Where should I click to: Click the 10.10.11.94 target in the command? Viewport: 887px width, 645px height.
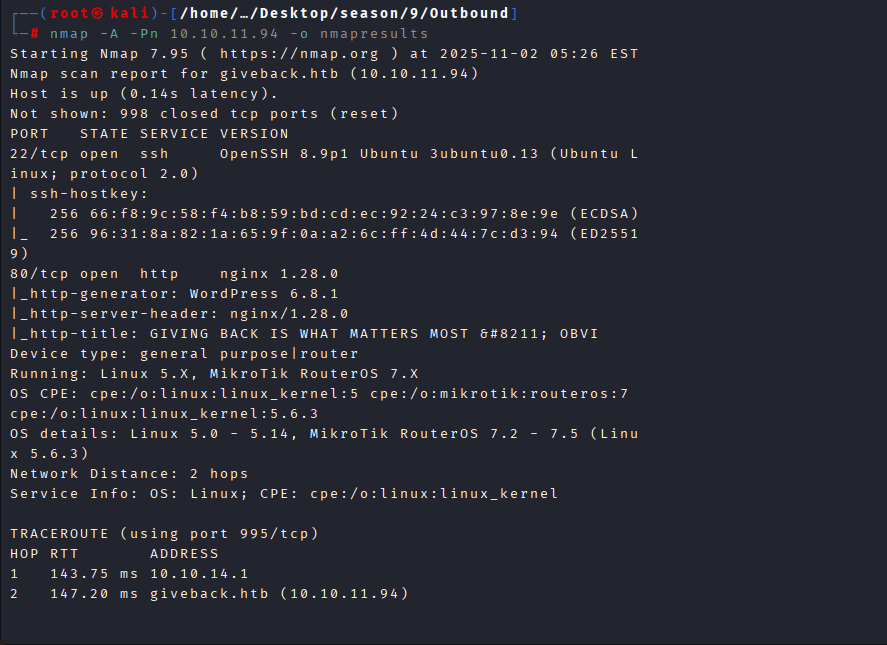tap(229, 33)
